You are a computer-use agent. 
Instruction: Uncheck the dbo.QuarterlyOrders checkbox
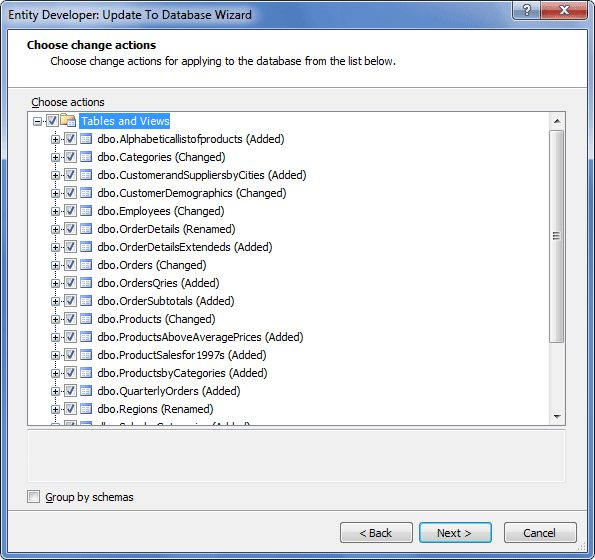70,391
